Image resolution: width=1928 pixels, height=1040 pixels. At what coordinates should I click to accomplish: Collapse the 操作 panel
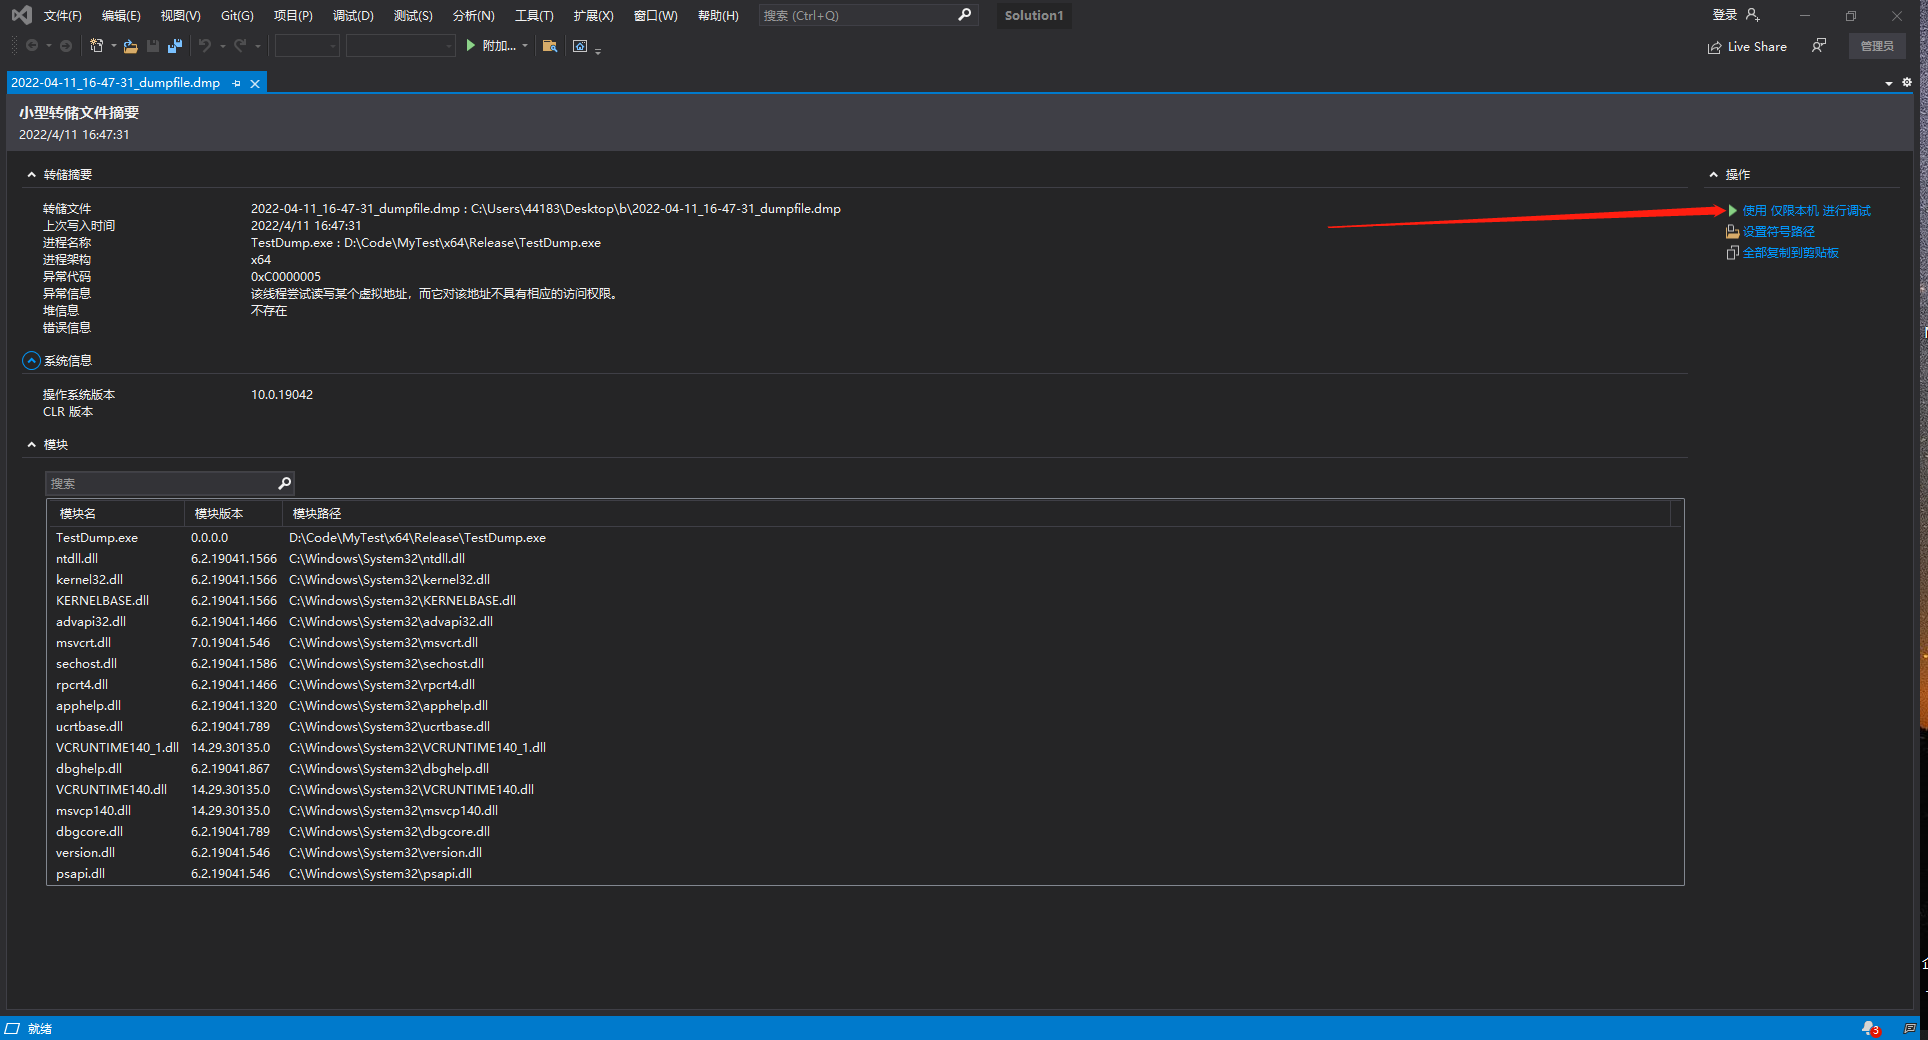pos(1714,175)
